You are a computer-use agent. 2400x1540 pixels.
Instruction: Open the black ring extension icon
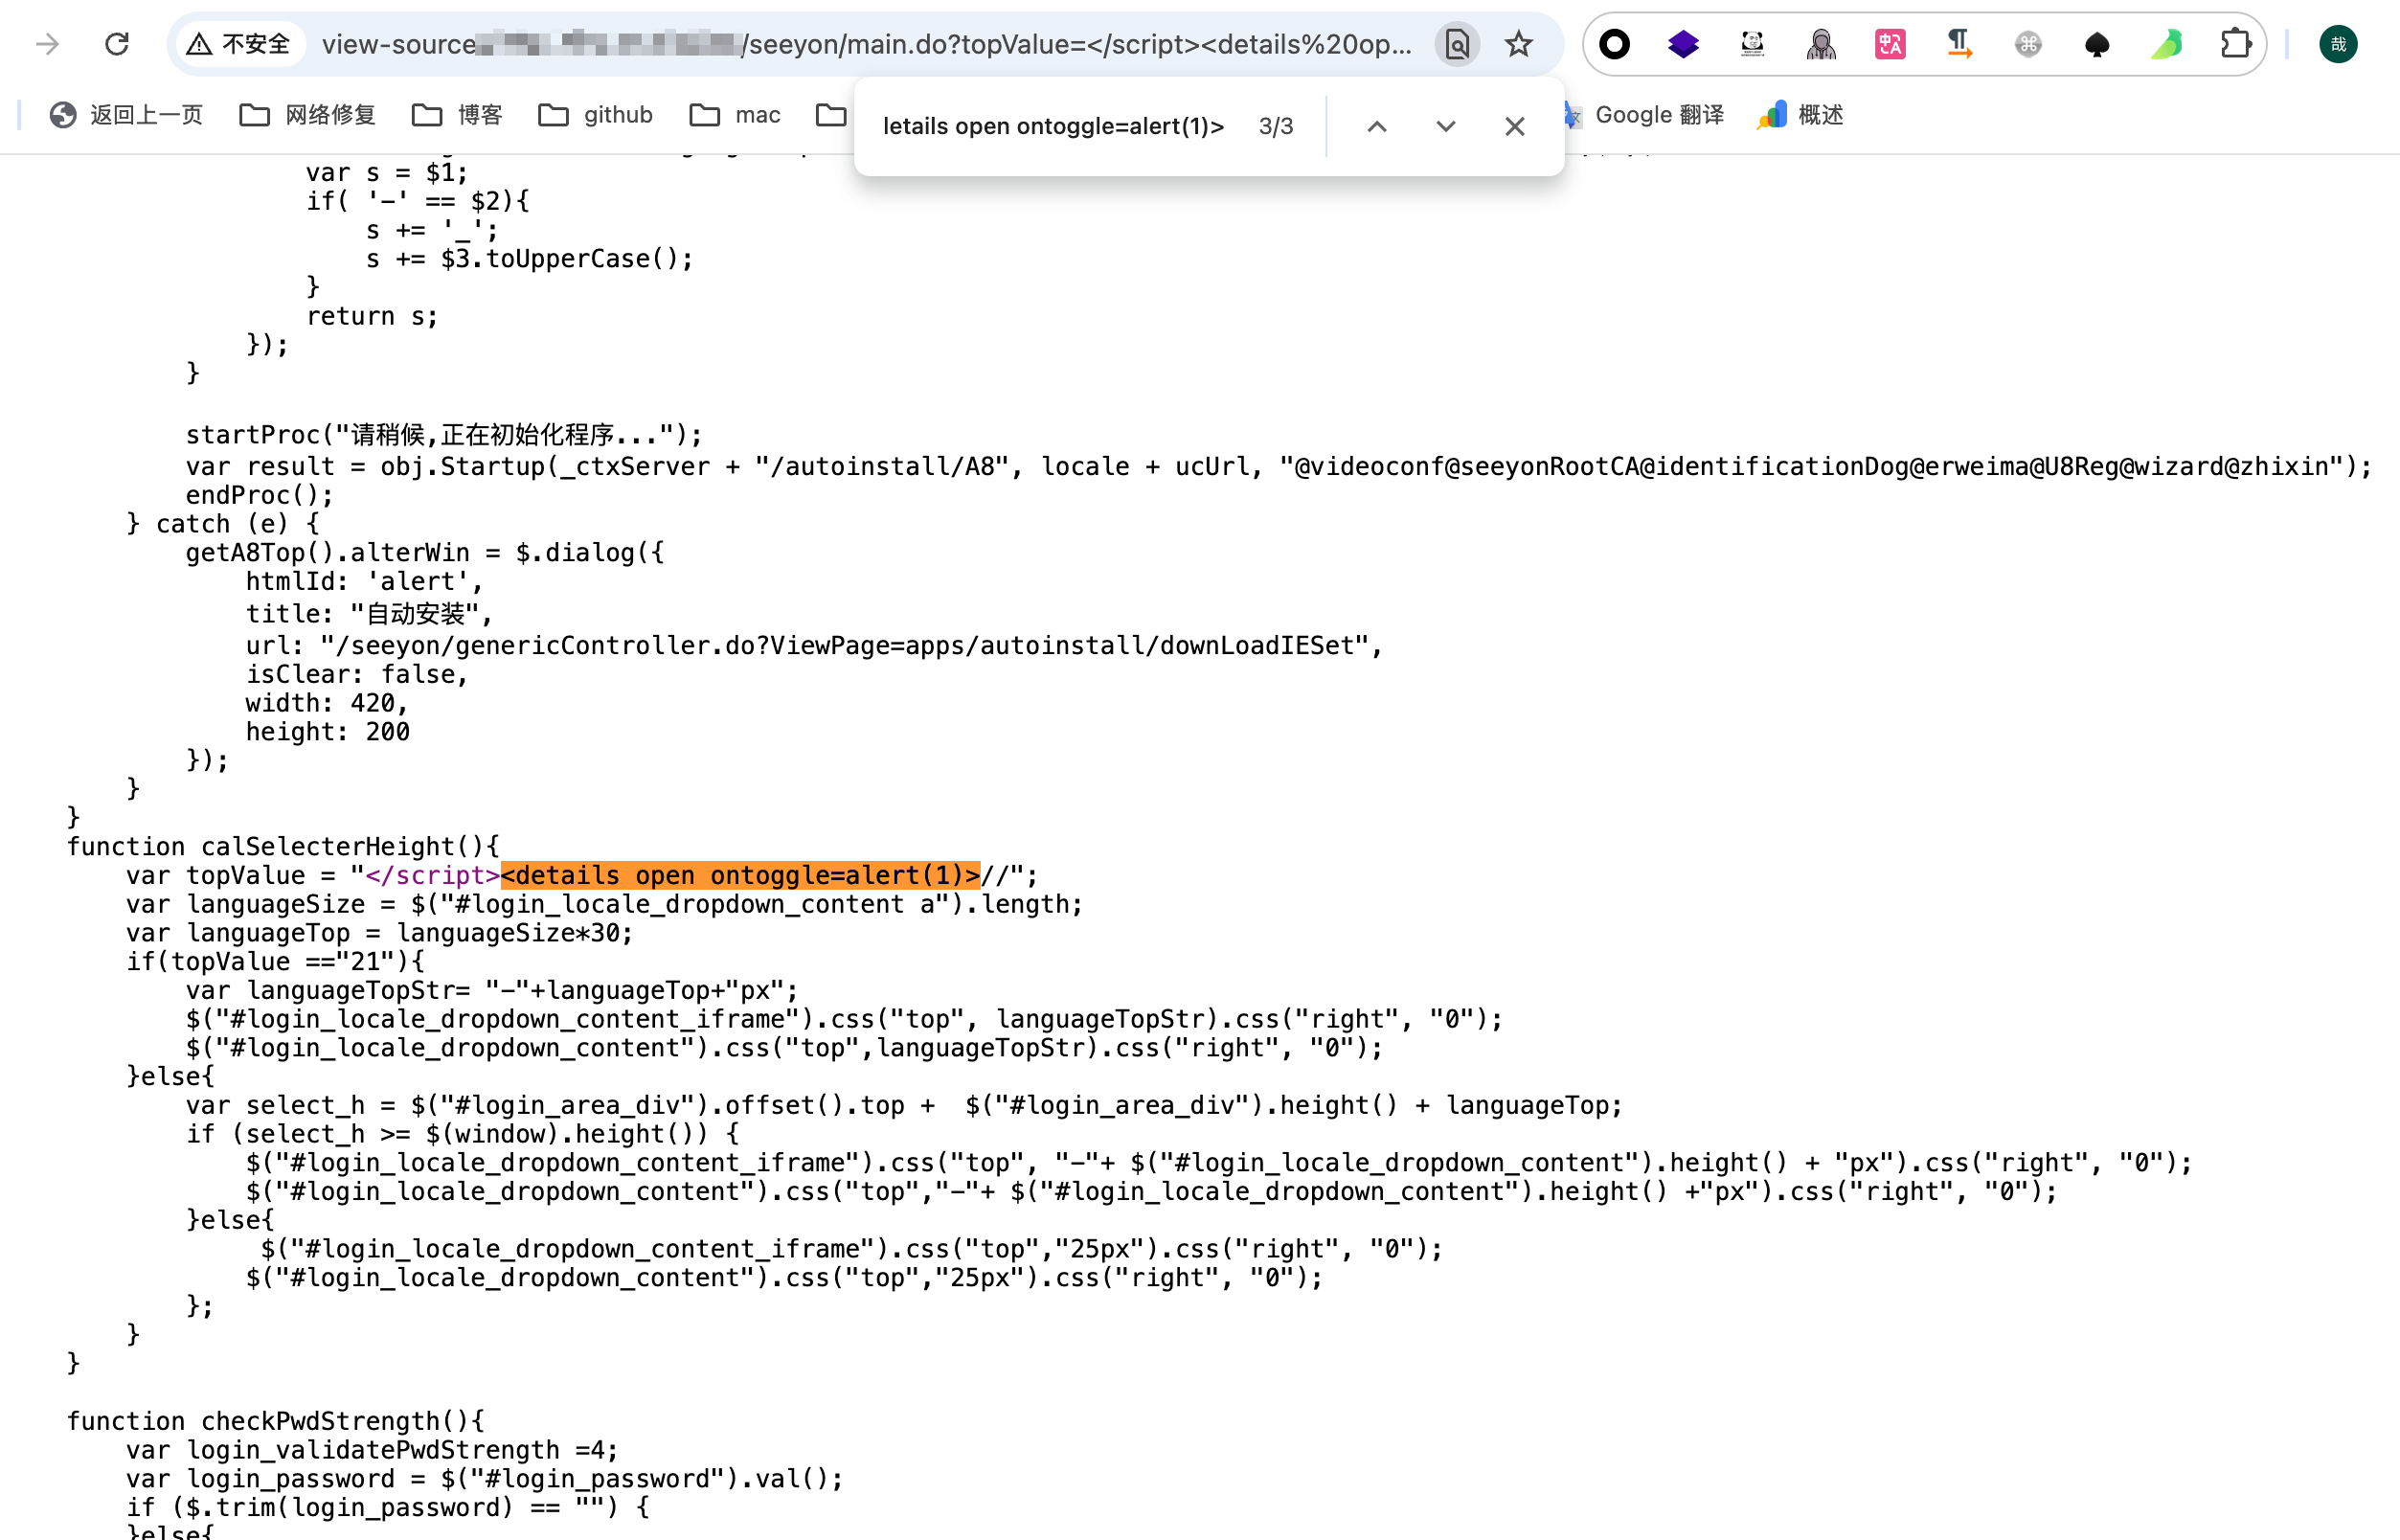[x=1614, y=44]
